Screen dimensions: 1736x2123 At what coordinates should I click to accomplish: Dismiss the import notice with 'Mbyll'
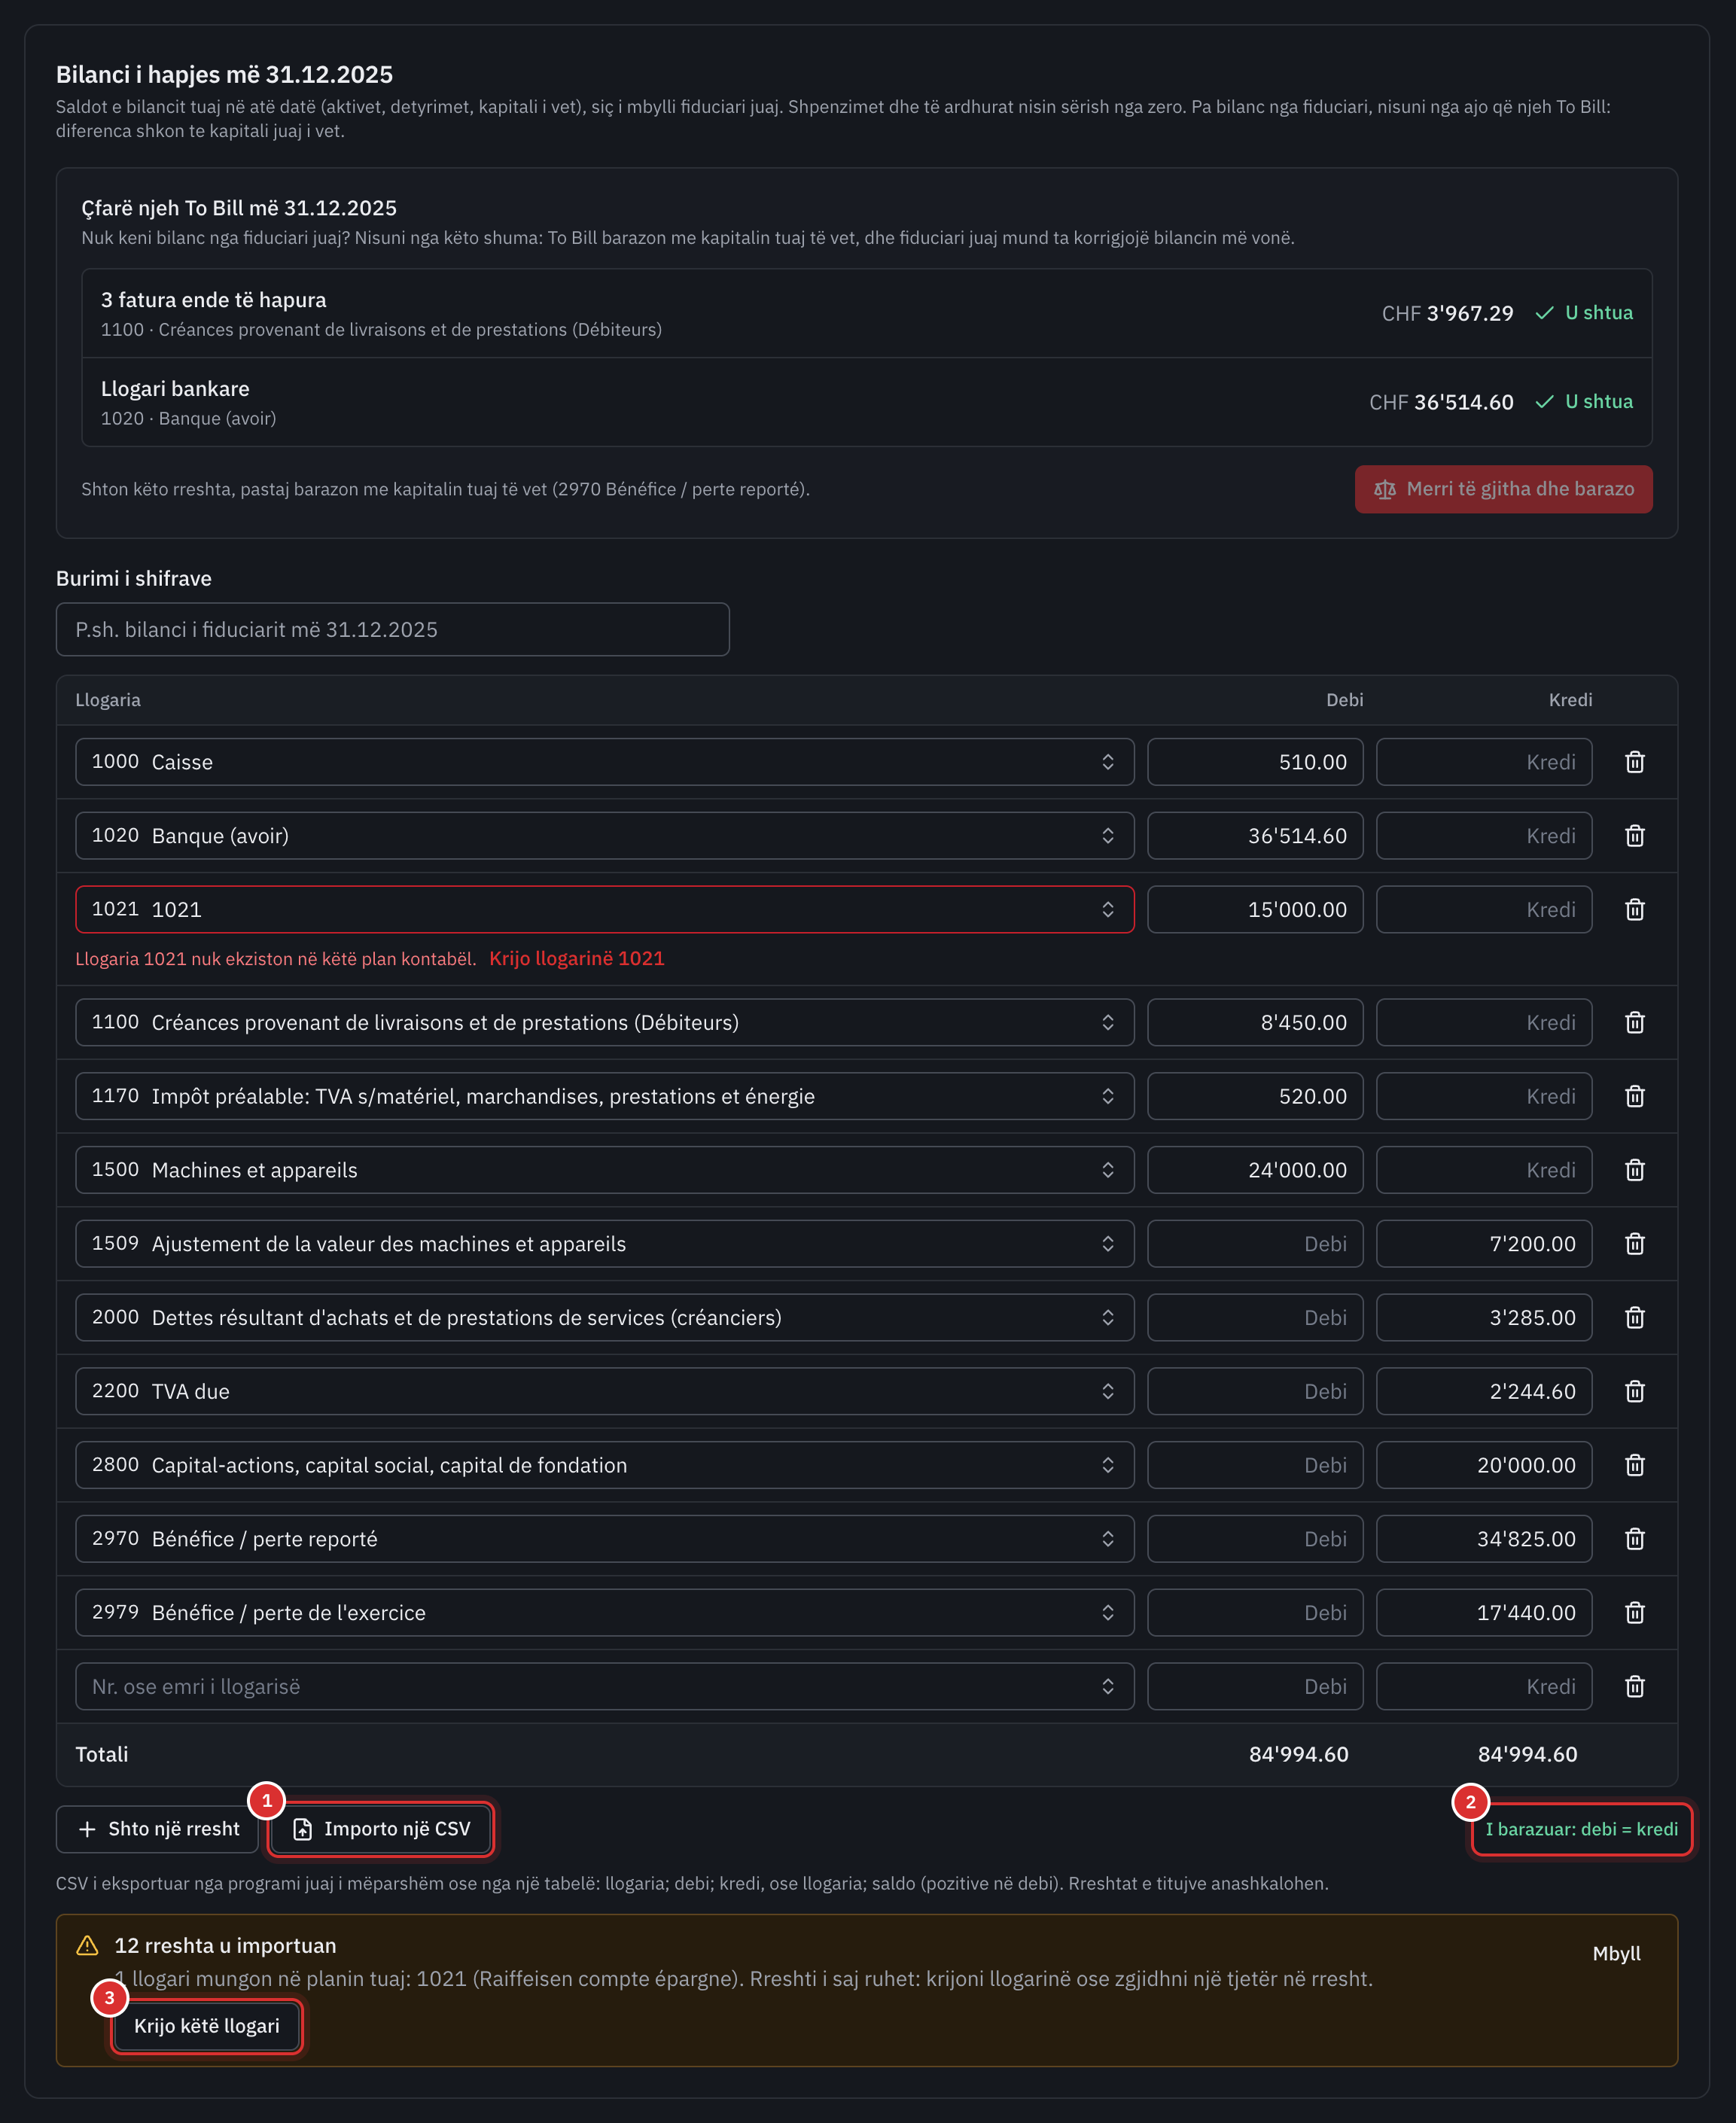(x=1616, y=1954)
